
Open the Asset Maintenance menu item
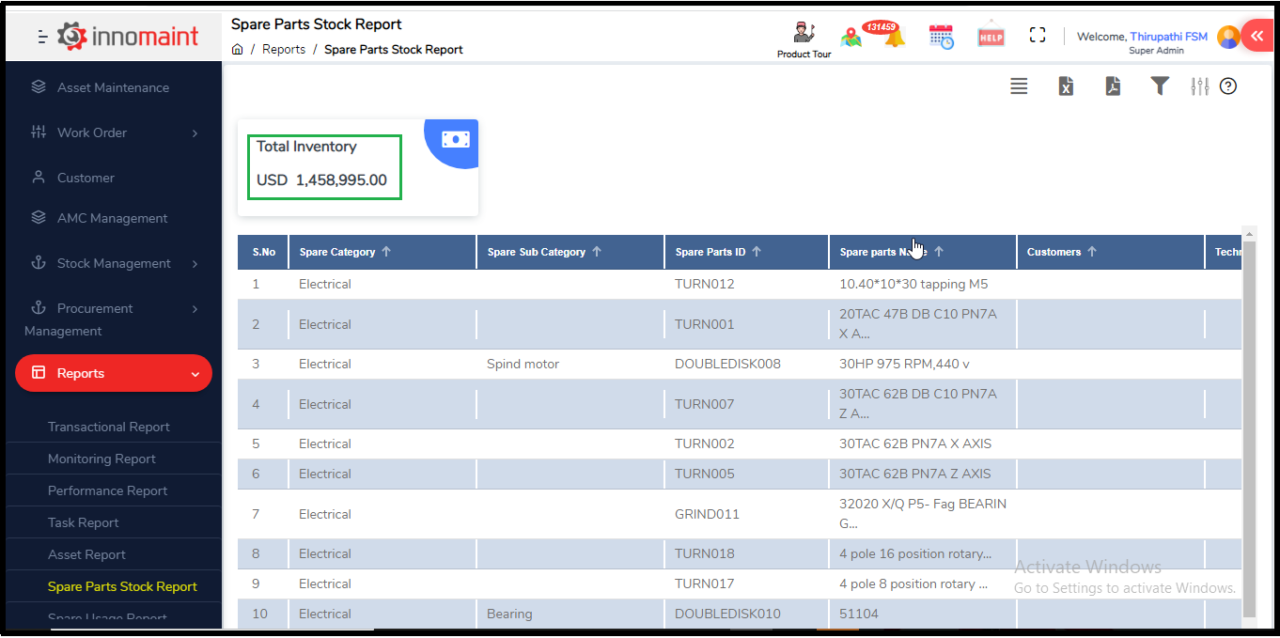click(x=113, y=87)
